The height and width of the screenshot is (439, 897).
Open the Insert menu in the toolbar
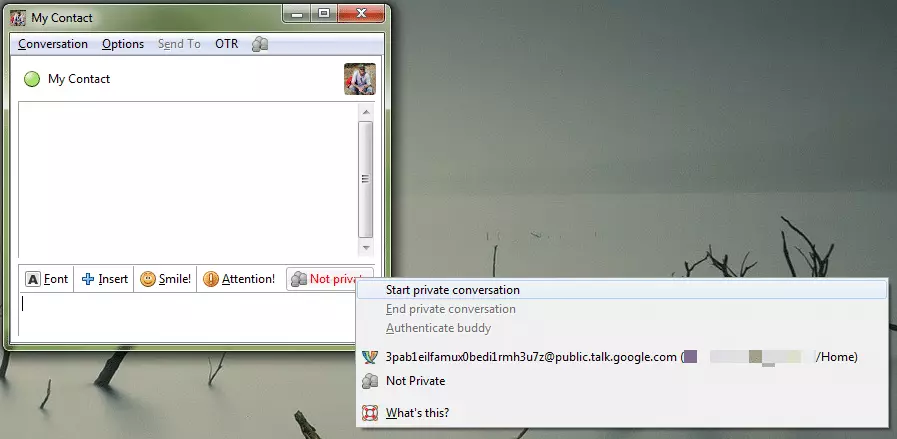(105, 279)
